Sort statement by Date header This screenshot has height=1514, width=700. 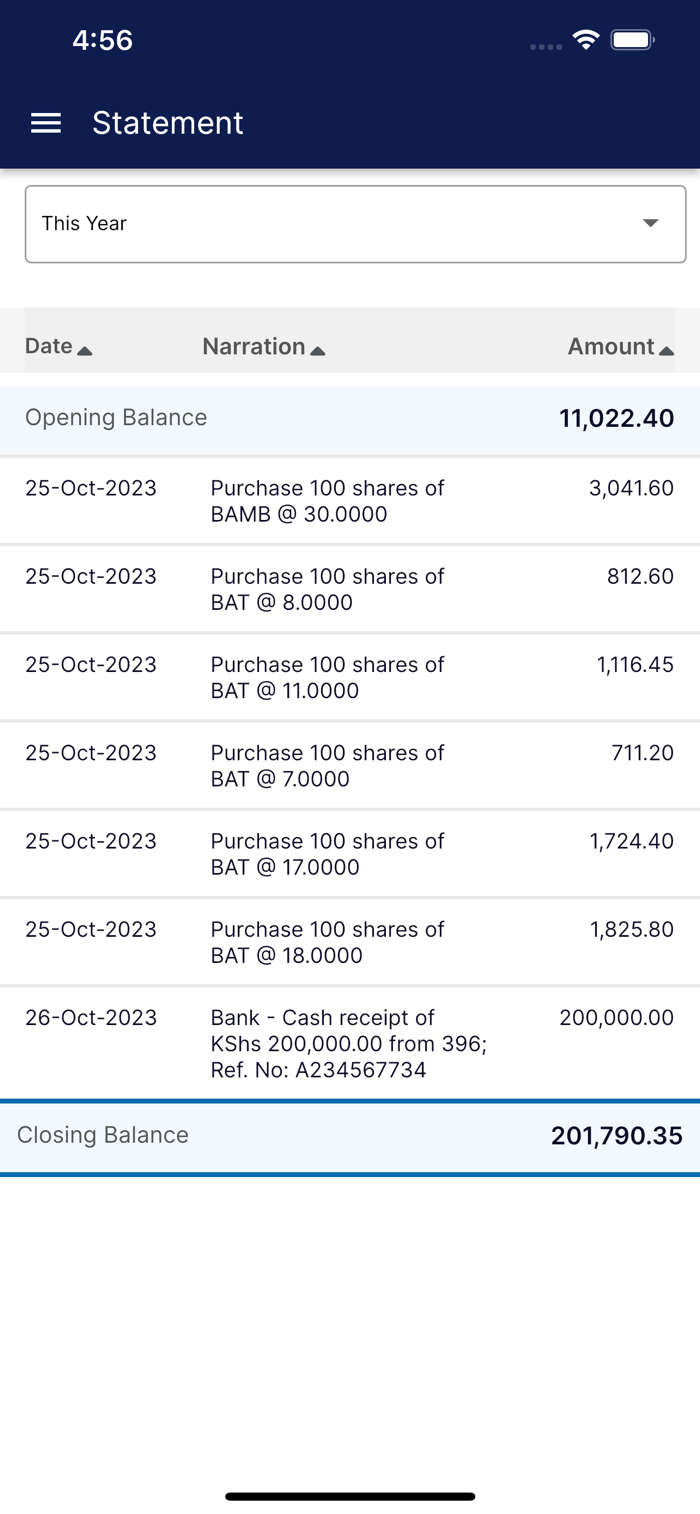click(x=49, y=346)
